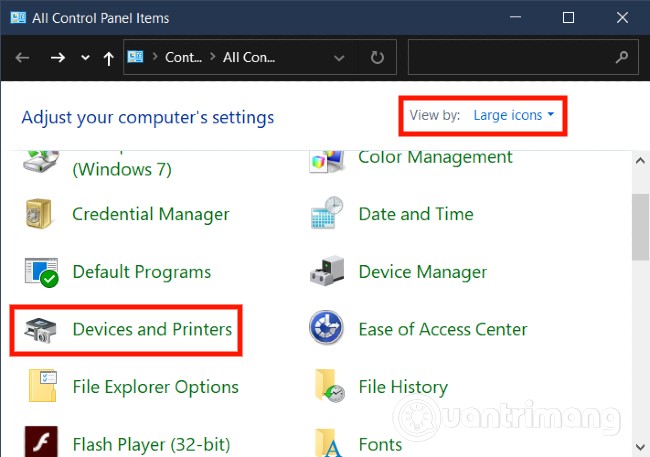This screenshot has height=457, width=650.
Task: Expand chevron before All Con... breadcrumb
Action: point(213,56)
